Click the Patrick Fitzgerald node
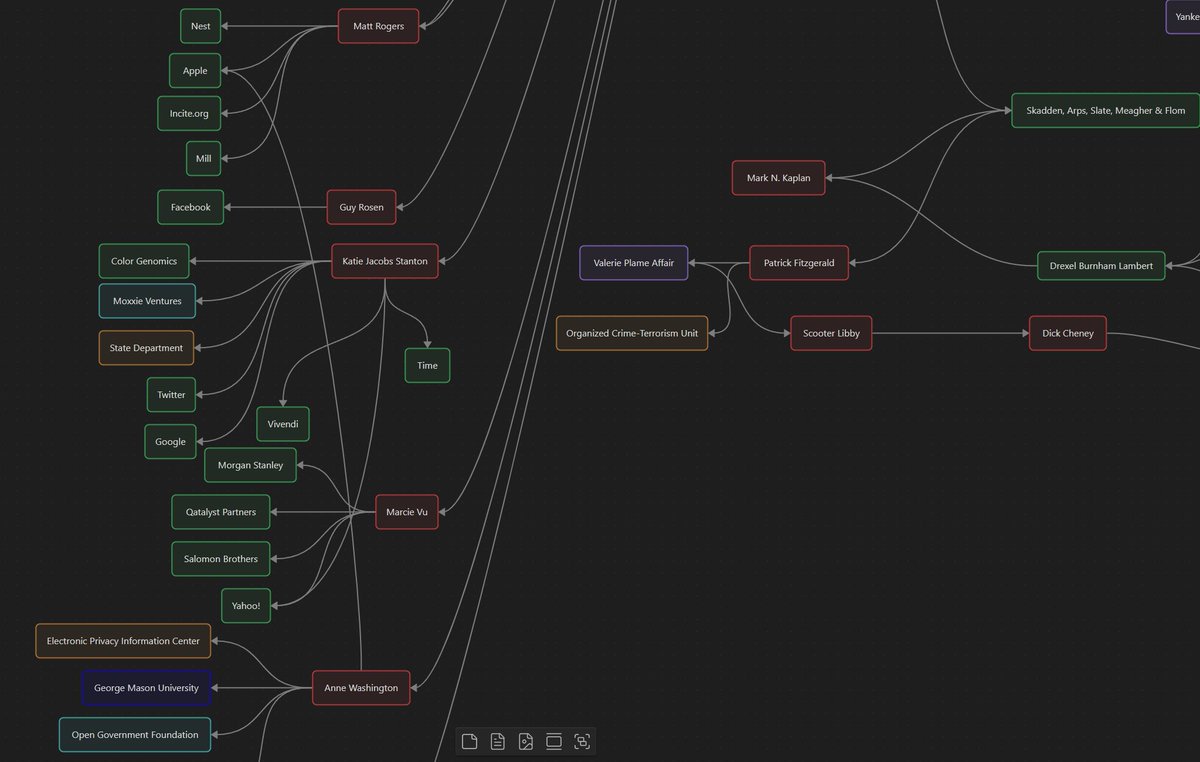This screenshot has height=762, width=1200. (799, 263)
